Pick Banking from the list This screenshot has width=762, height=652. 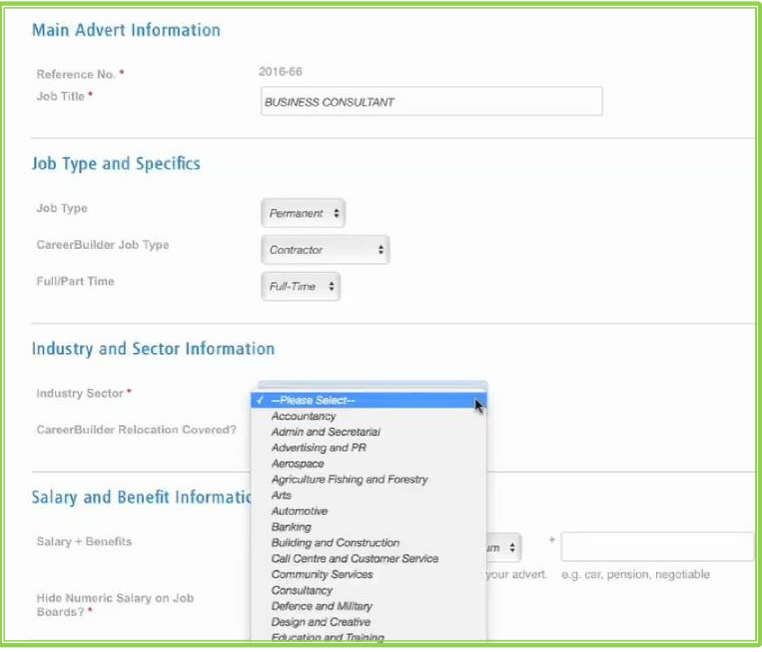tap(291, 527)
